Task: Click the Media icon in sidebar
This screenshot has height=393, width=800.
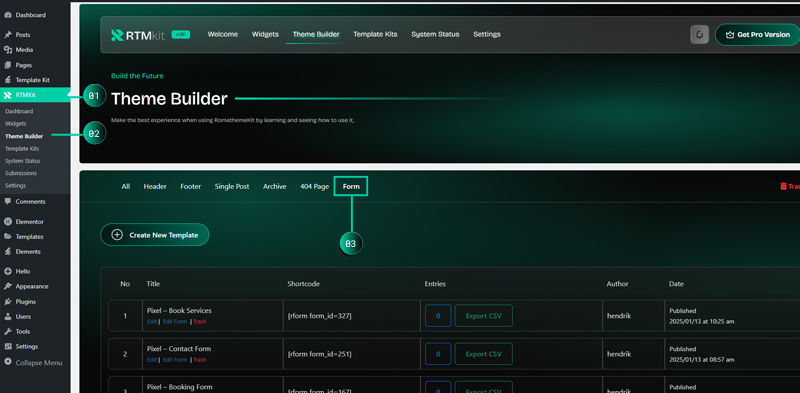Action: (8, 50)
